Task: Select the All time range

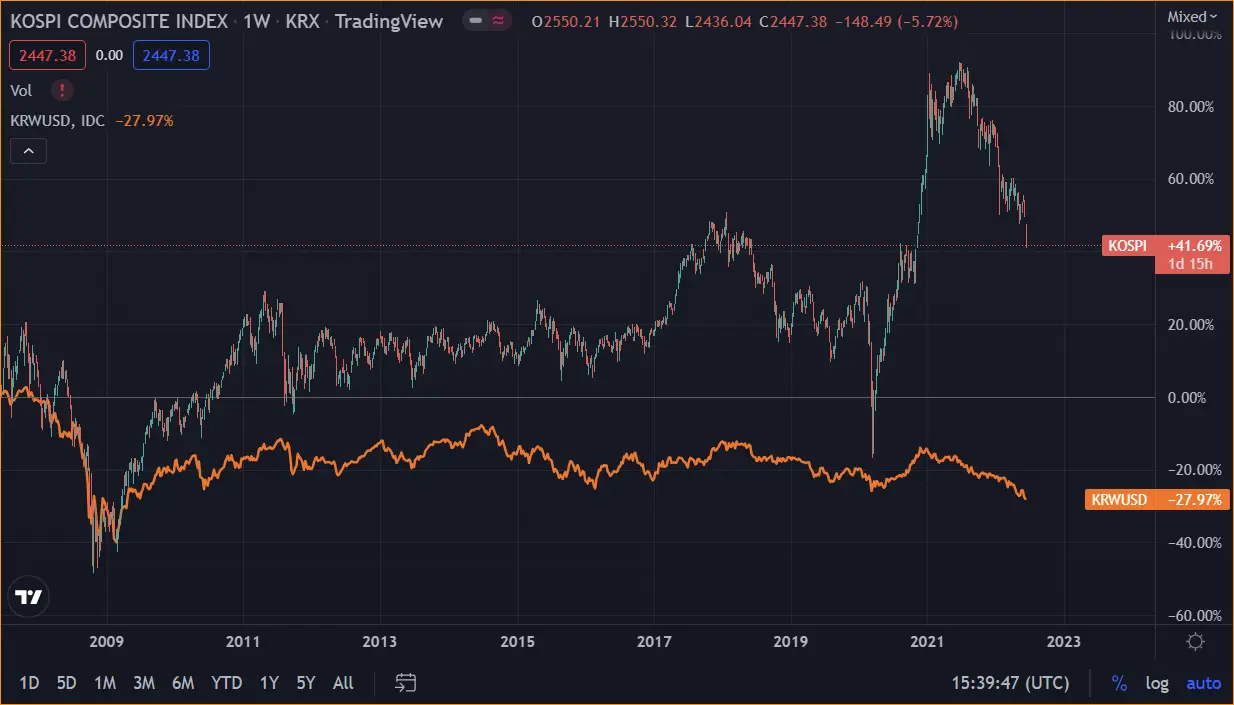Action: click(343, 683)
